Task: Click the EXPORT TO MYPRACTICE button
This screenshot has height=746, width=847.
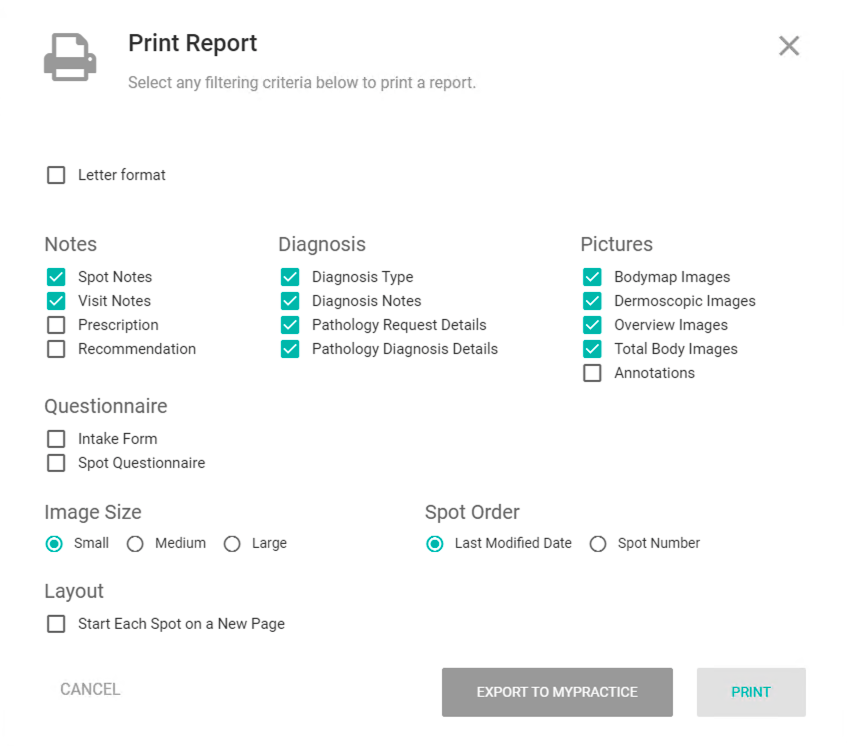Action: [557, 692]
